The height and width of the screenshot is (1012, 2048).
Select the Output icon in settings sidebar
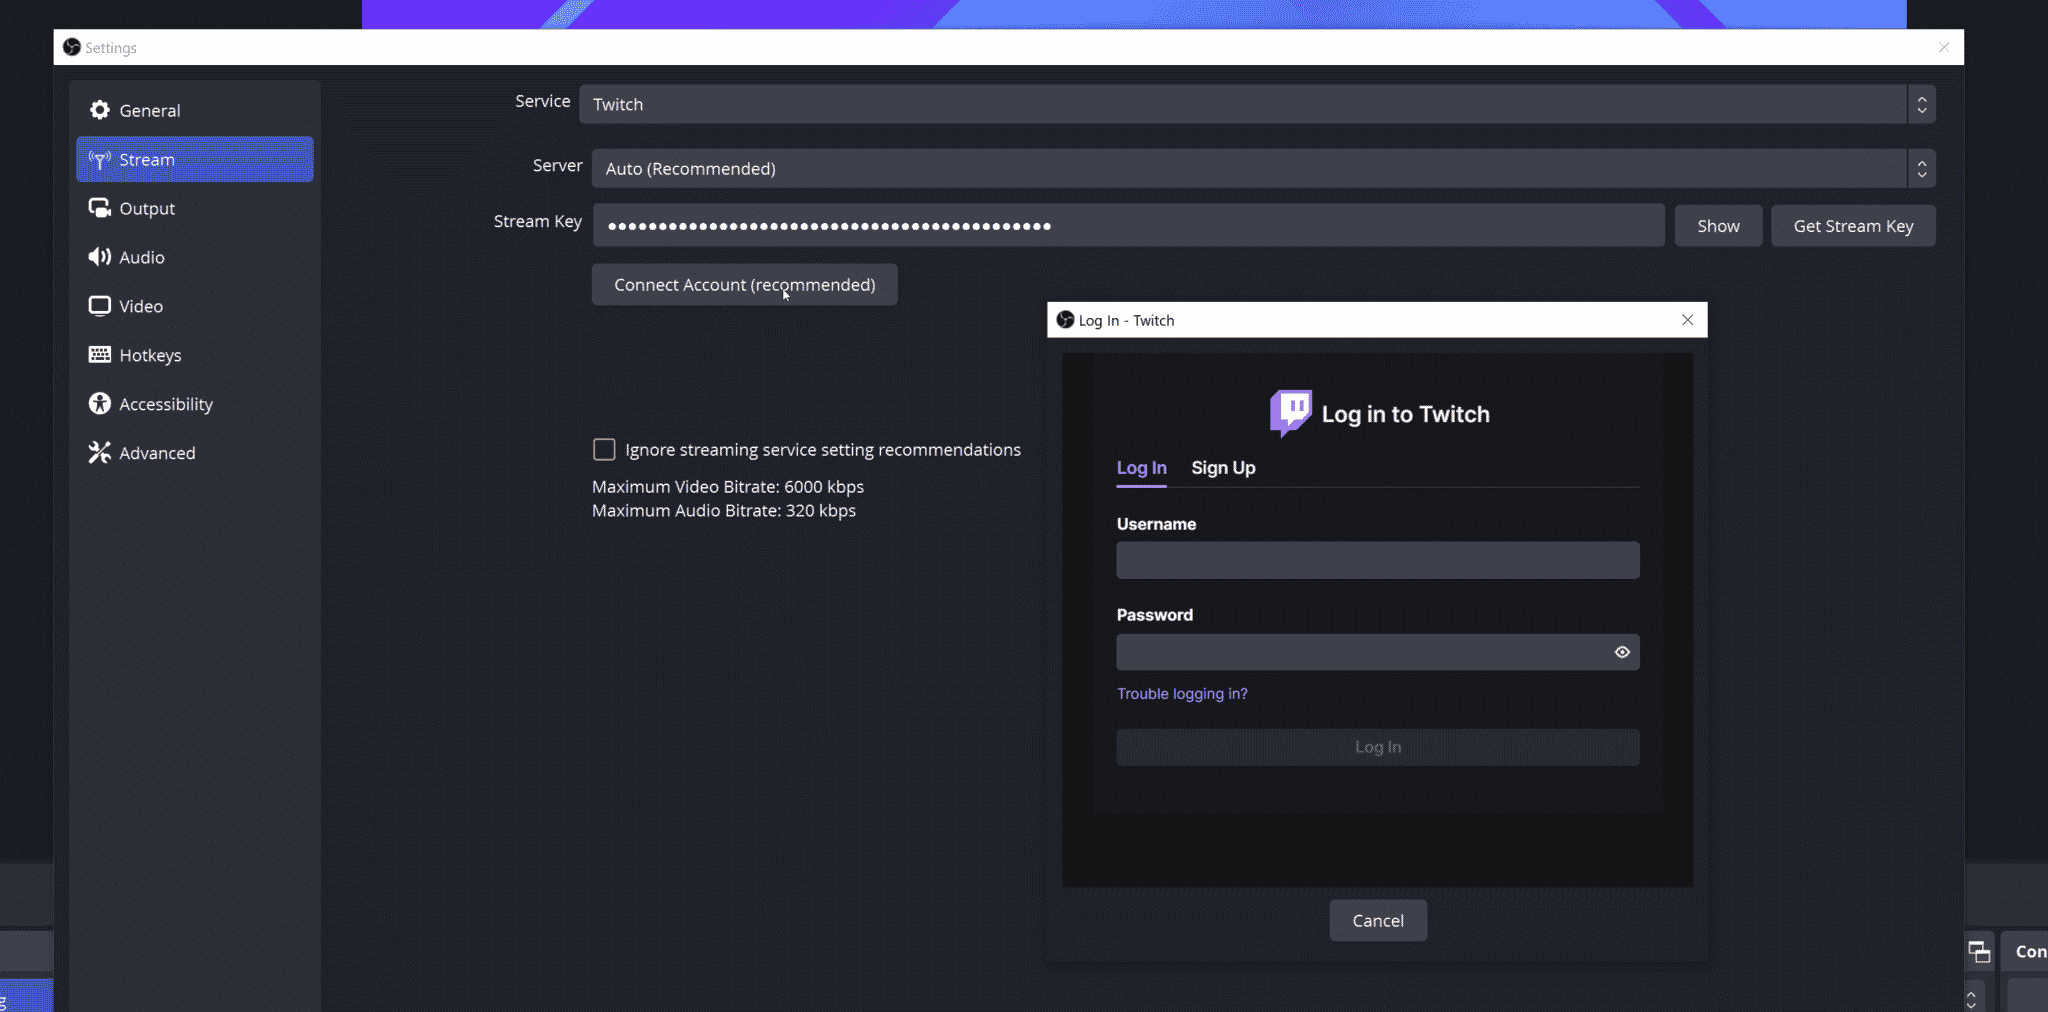(x=99, y=208)
